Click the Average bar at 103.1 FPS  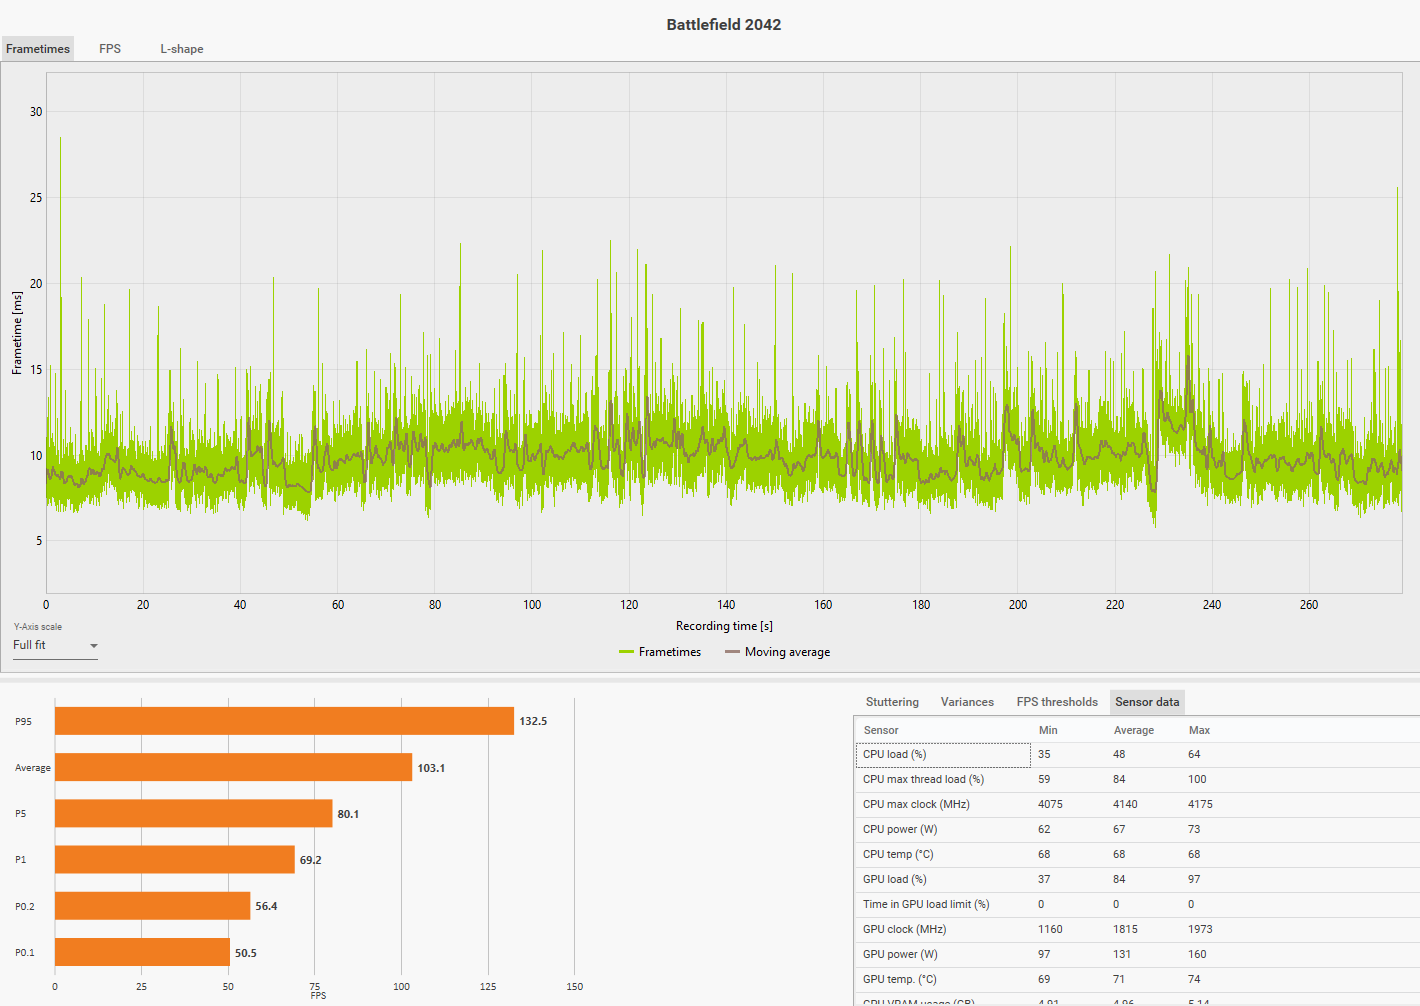233,767
